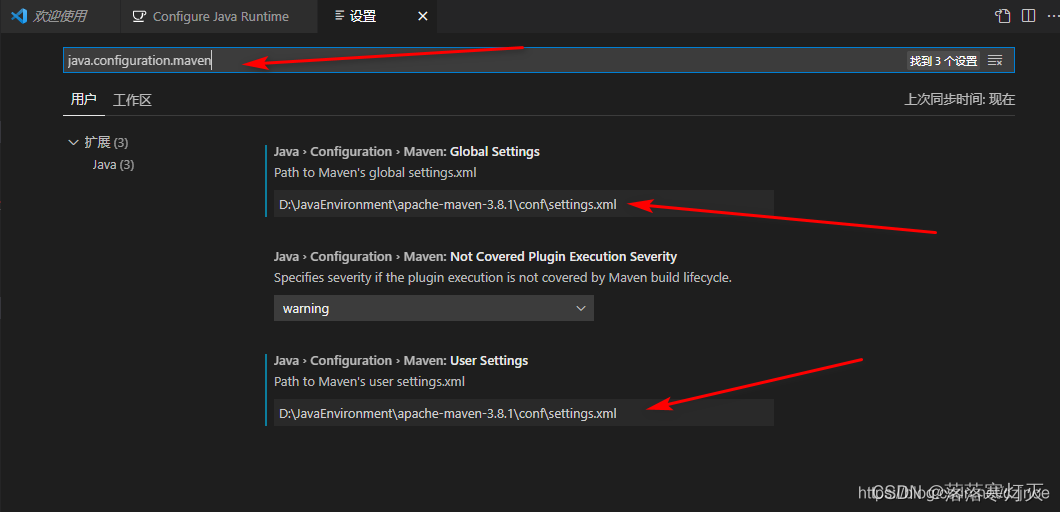The height and width of the screenshot is (512, 1060).
Task: Click the 上次同步时间: 现在 sync status
Action: (960, 100)
